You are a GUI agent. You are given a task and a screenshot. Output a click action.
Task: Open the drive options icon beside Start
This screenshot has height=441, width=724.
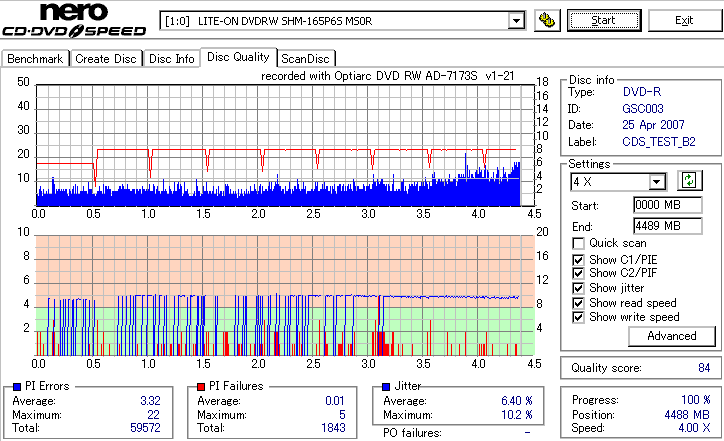coord(547,20)
